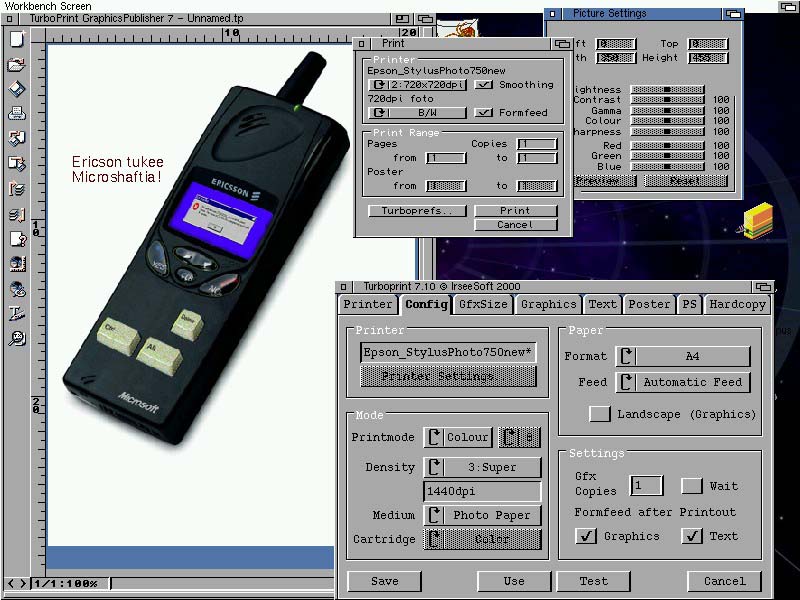Viewport: 800px width, 600px height.
Task: Cycle Printmode from Colour
Action: tap(458, 437)
